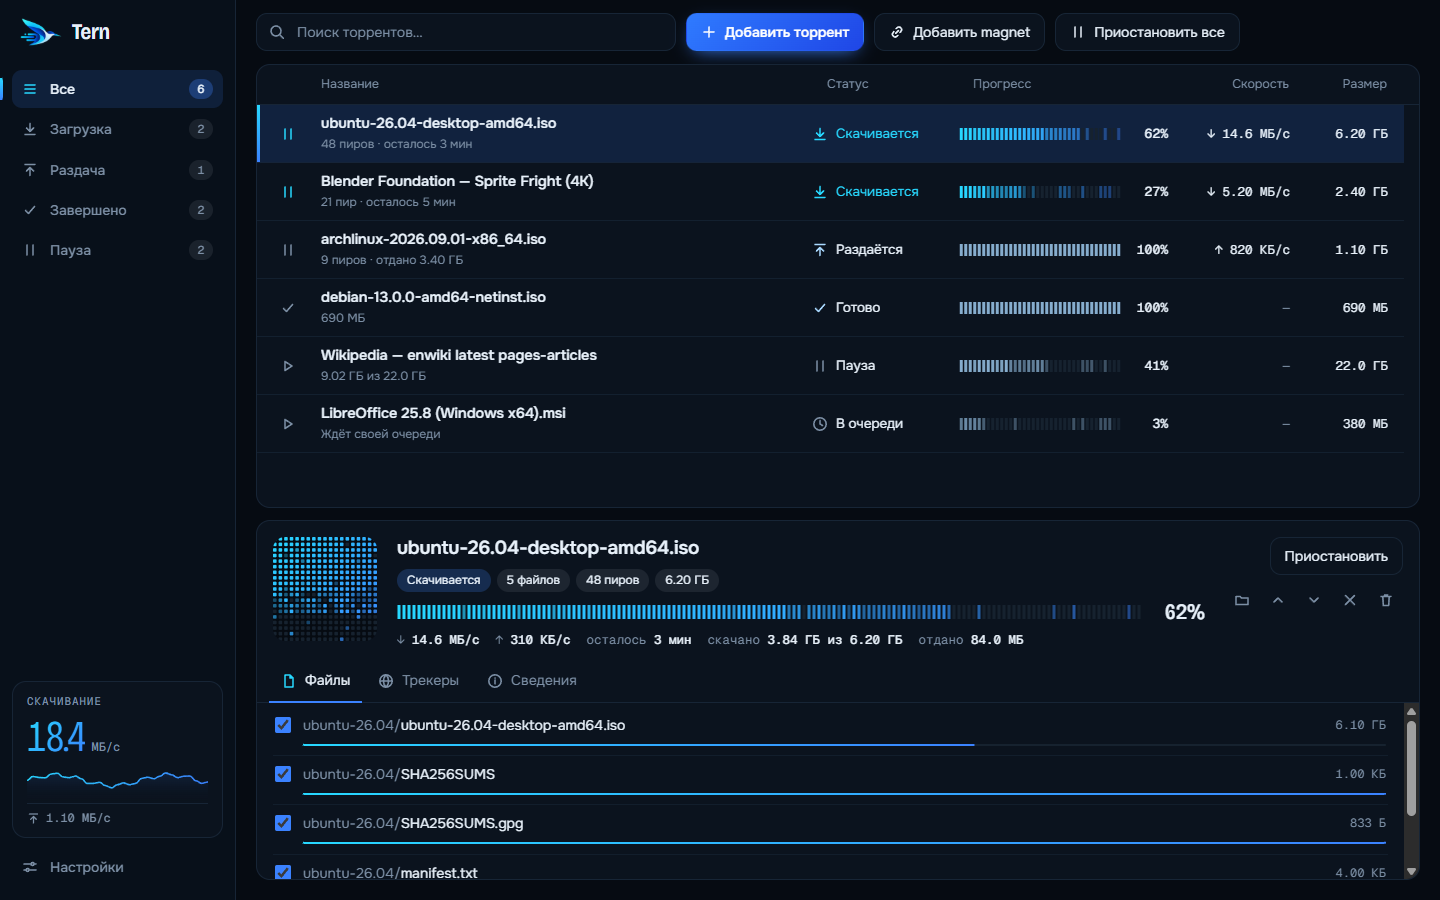Screen dimensions: 1440x900
Task: Uncheck ubuntu-26.04-desktop-amd64.iso file checkbox
Action: 283,725
